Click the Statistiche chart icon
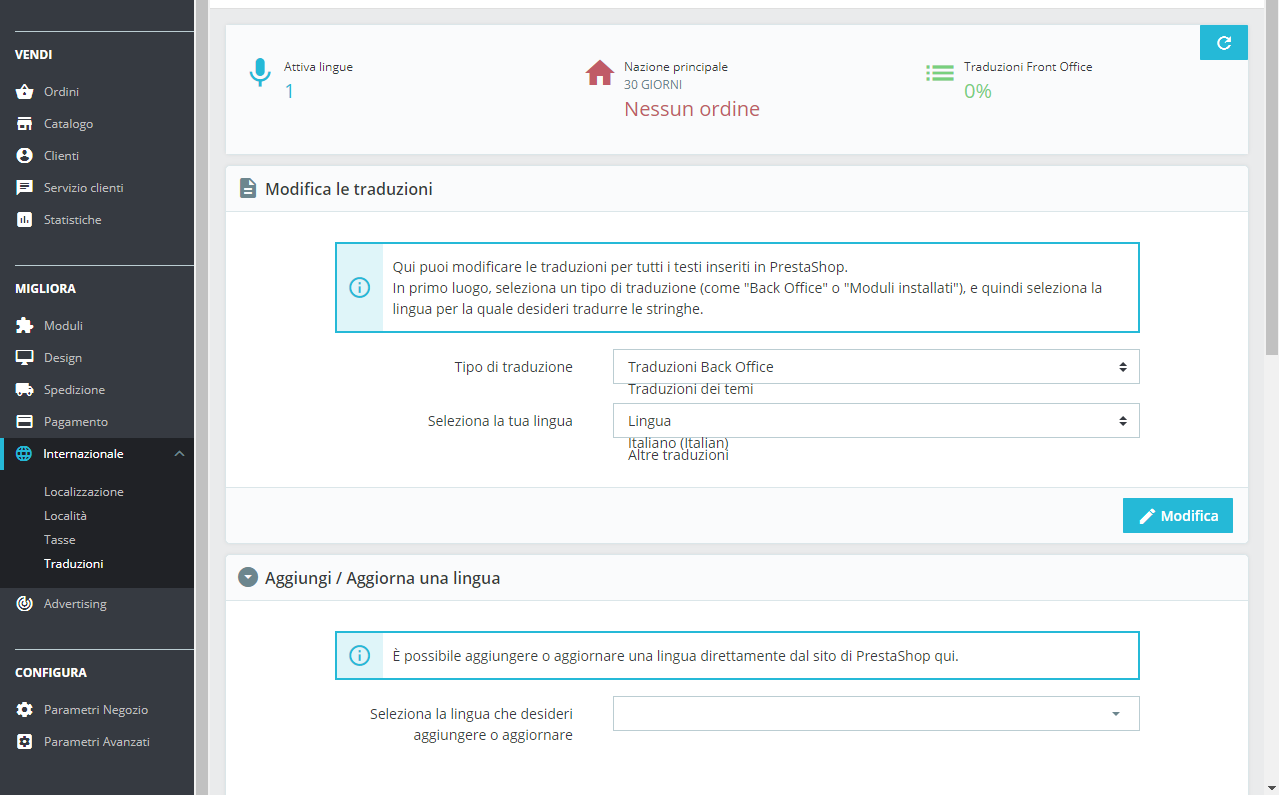 25,220
